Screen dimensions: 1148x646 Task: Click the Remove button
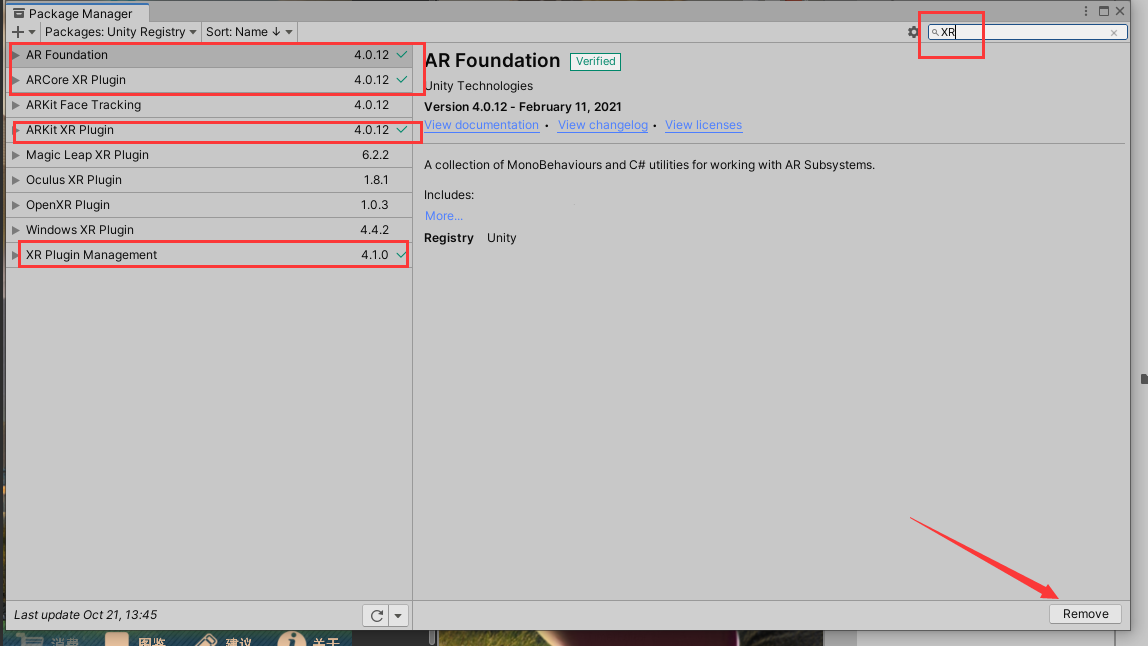tap(1085, 614)
